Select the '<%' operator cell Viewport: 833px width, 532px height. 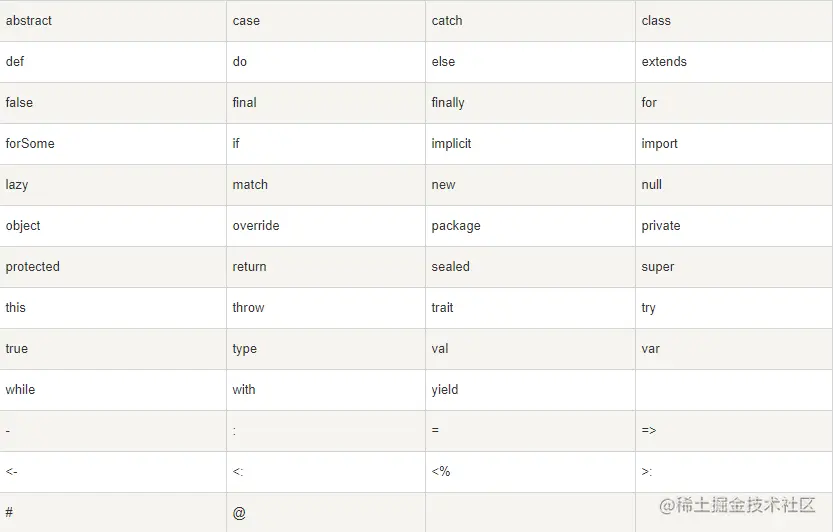441,471
